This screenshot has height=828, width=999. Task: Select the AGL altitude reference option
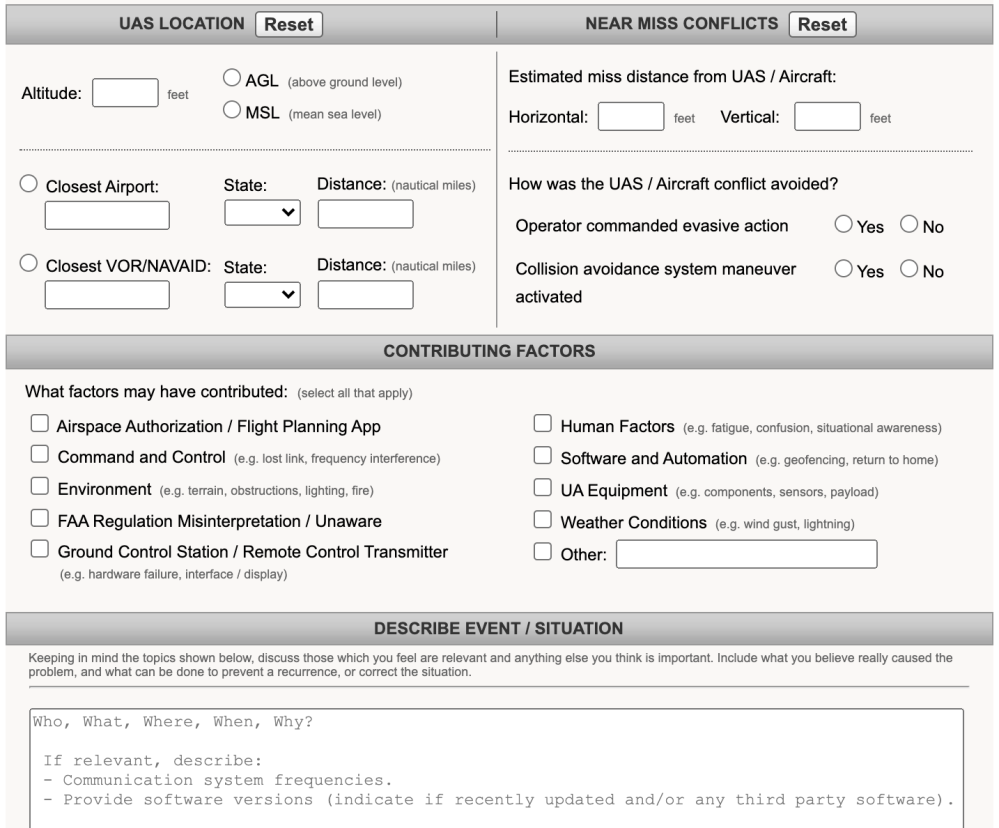point(232,80)
